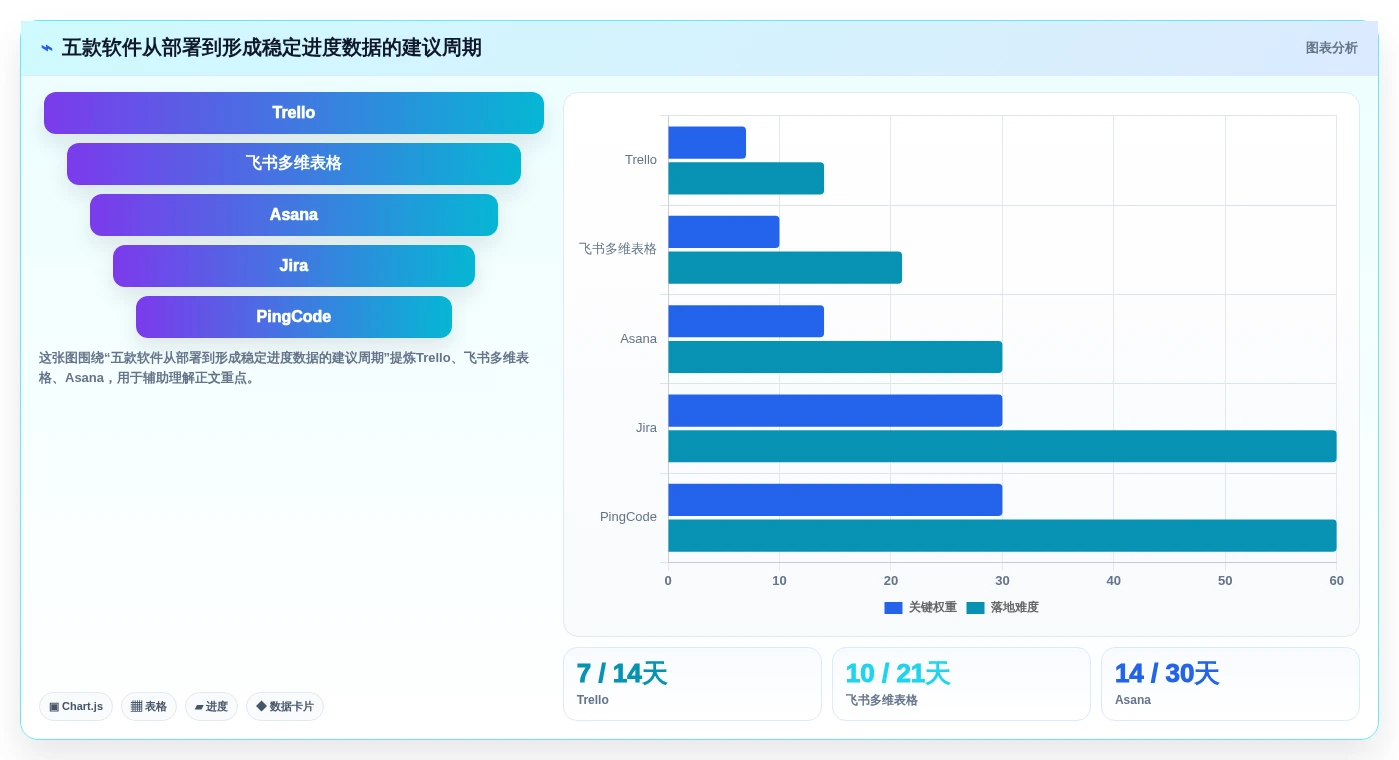The image size is (1399, 760).
Task: Click the chart title 五款软件从部署到形成稳定进度数据的建议周期
Action: [x=271, y=48]
